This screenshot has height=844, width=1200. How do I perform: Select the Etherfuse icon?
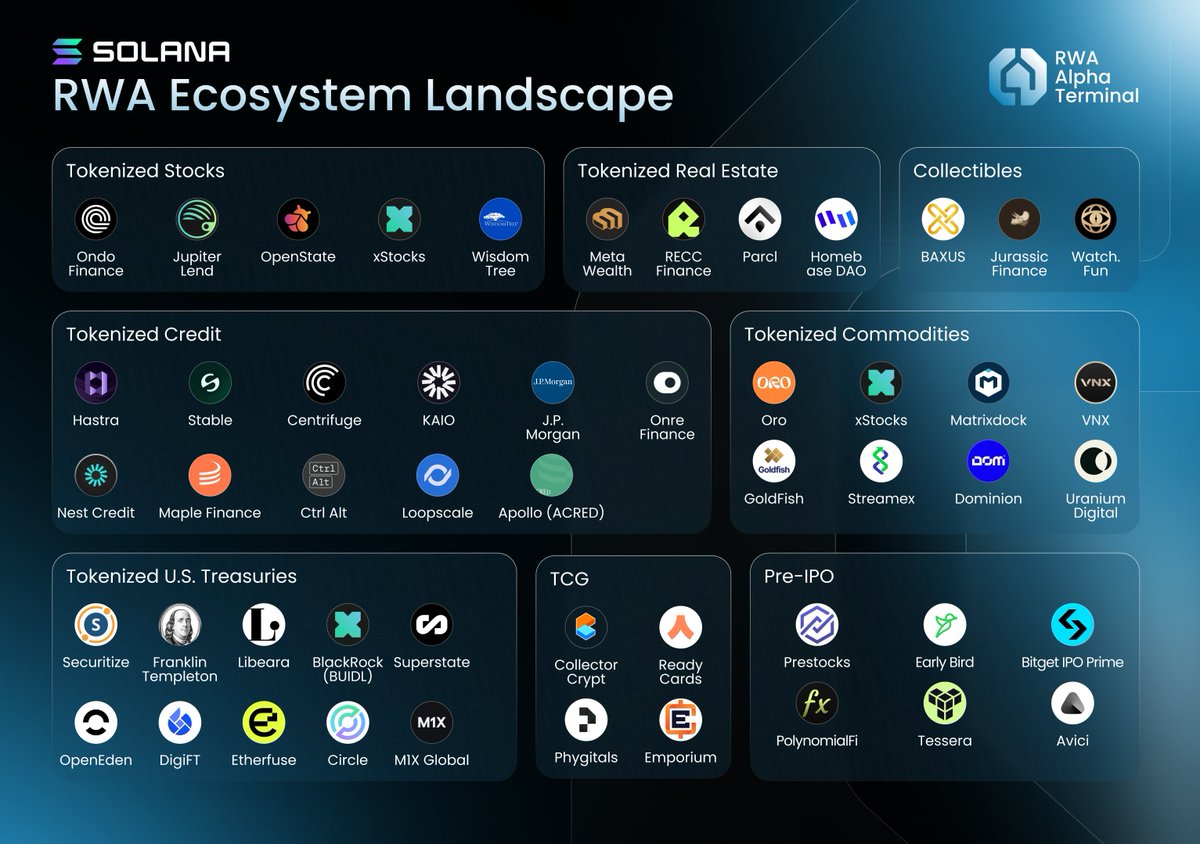[x=264, y=722]
